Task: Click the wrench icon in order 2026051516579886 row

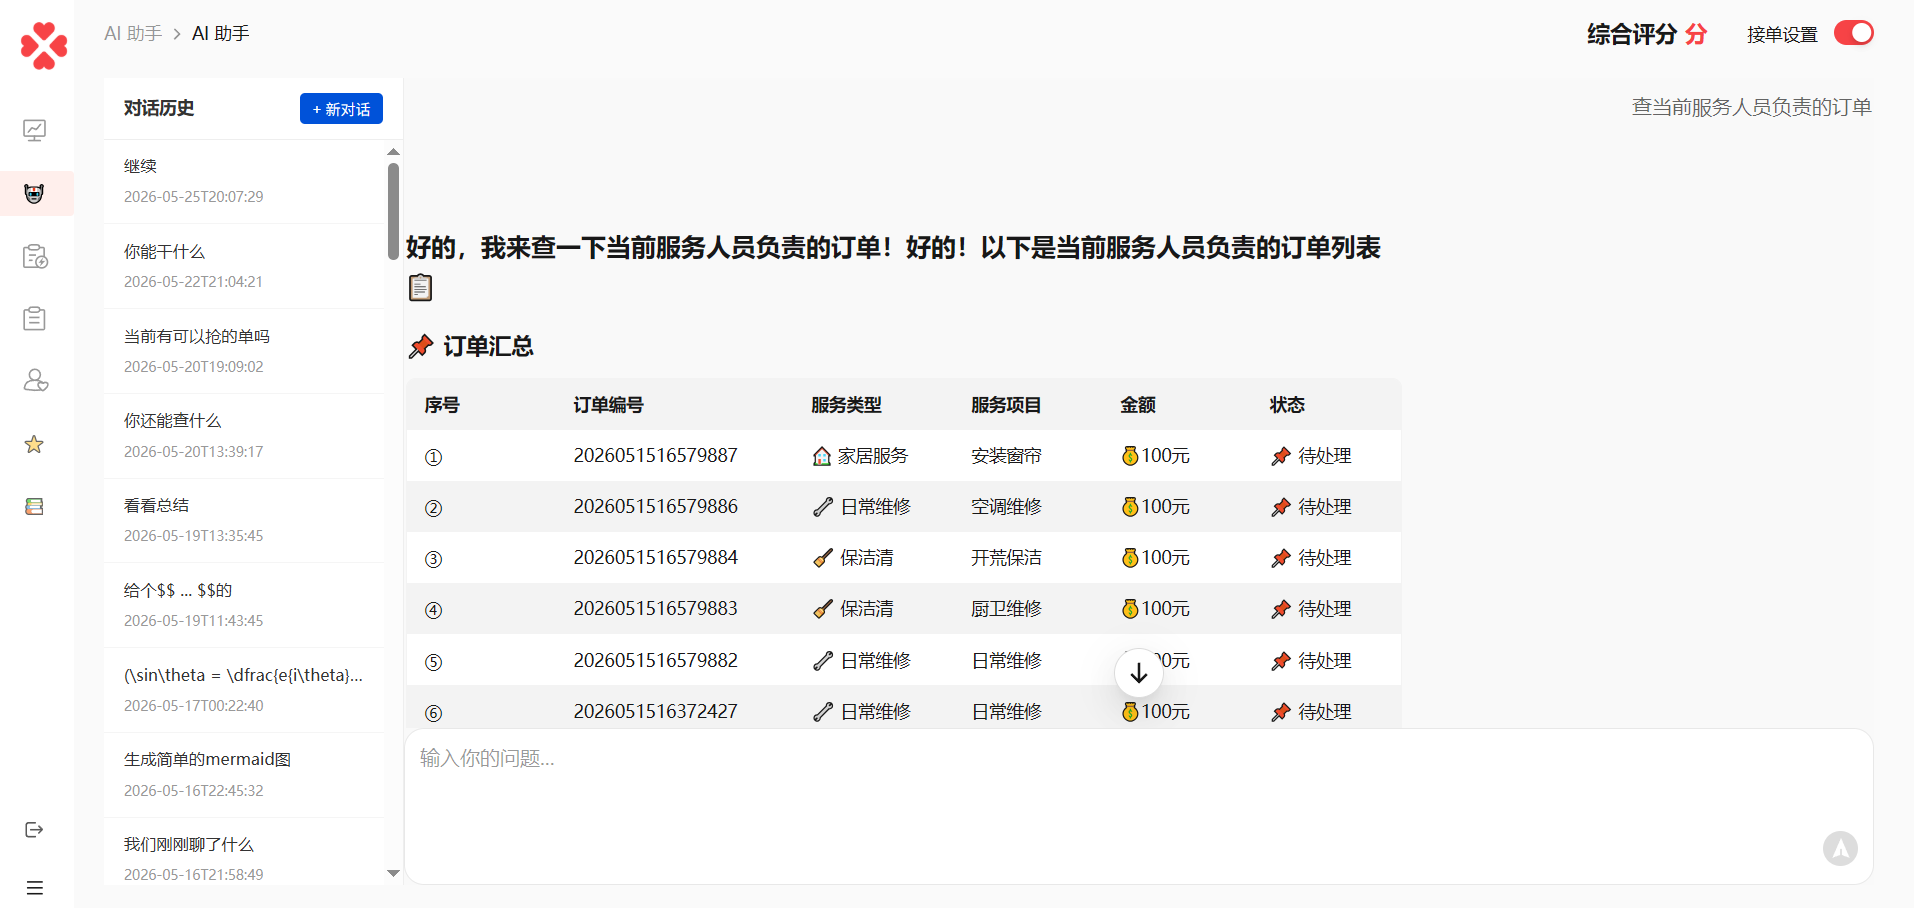Action: 823,507
